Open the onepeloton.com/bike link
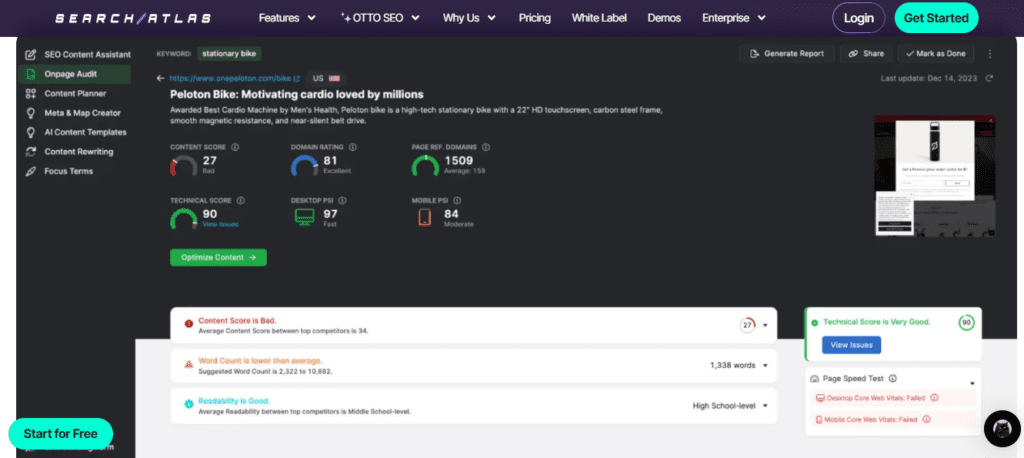The image size is (1024, 458). (234, 78)
